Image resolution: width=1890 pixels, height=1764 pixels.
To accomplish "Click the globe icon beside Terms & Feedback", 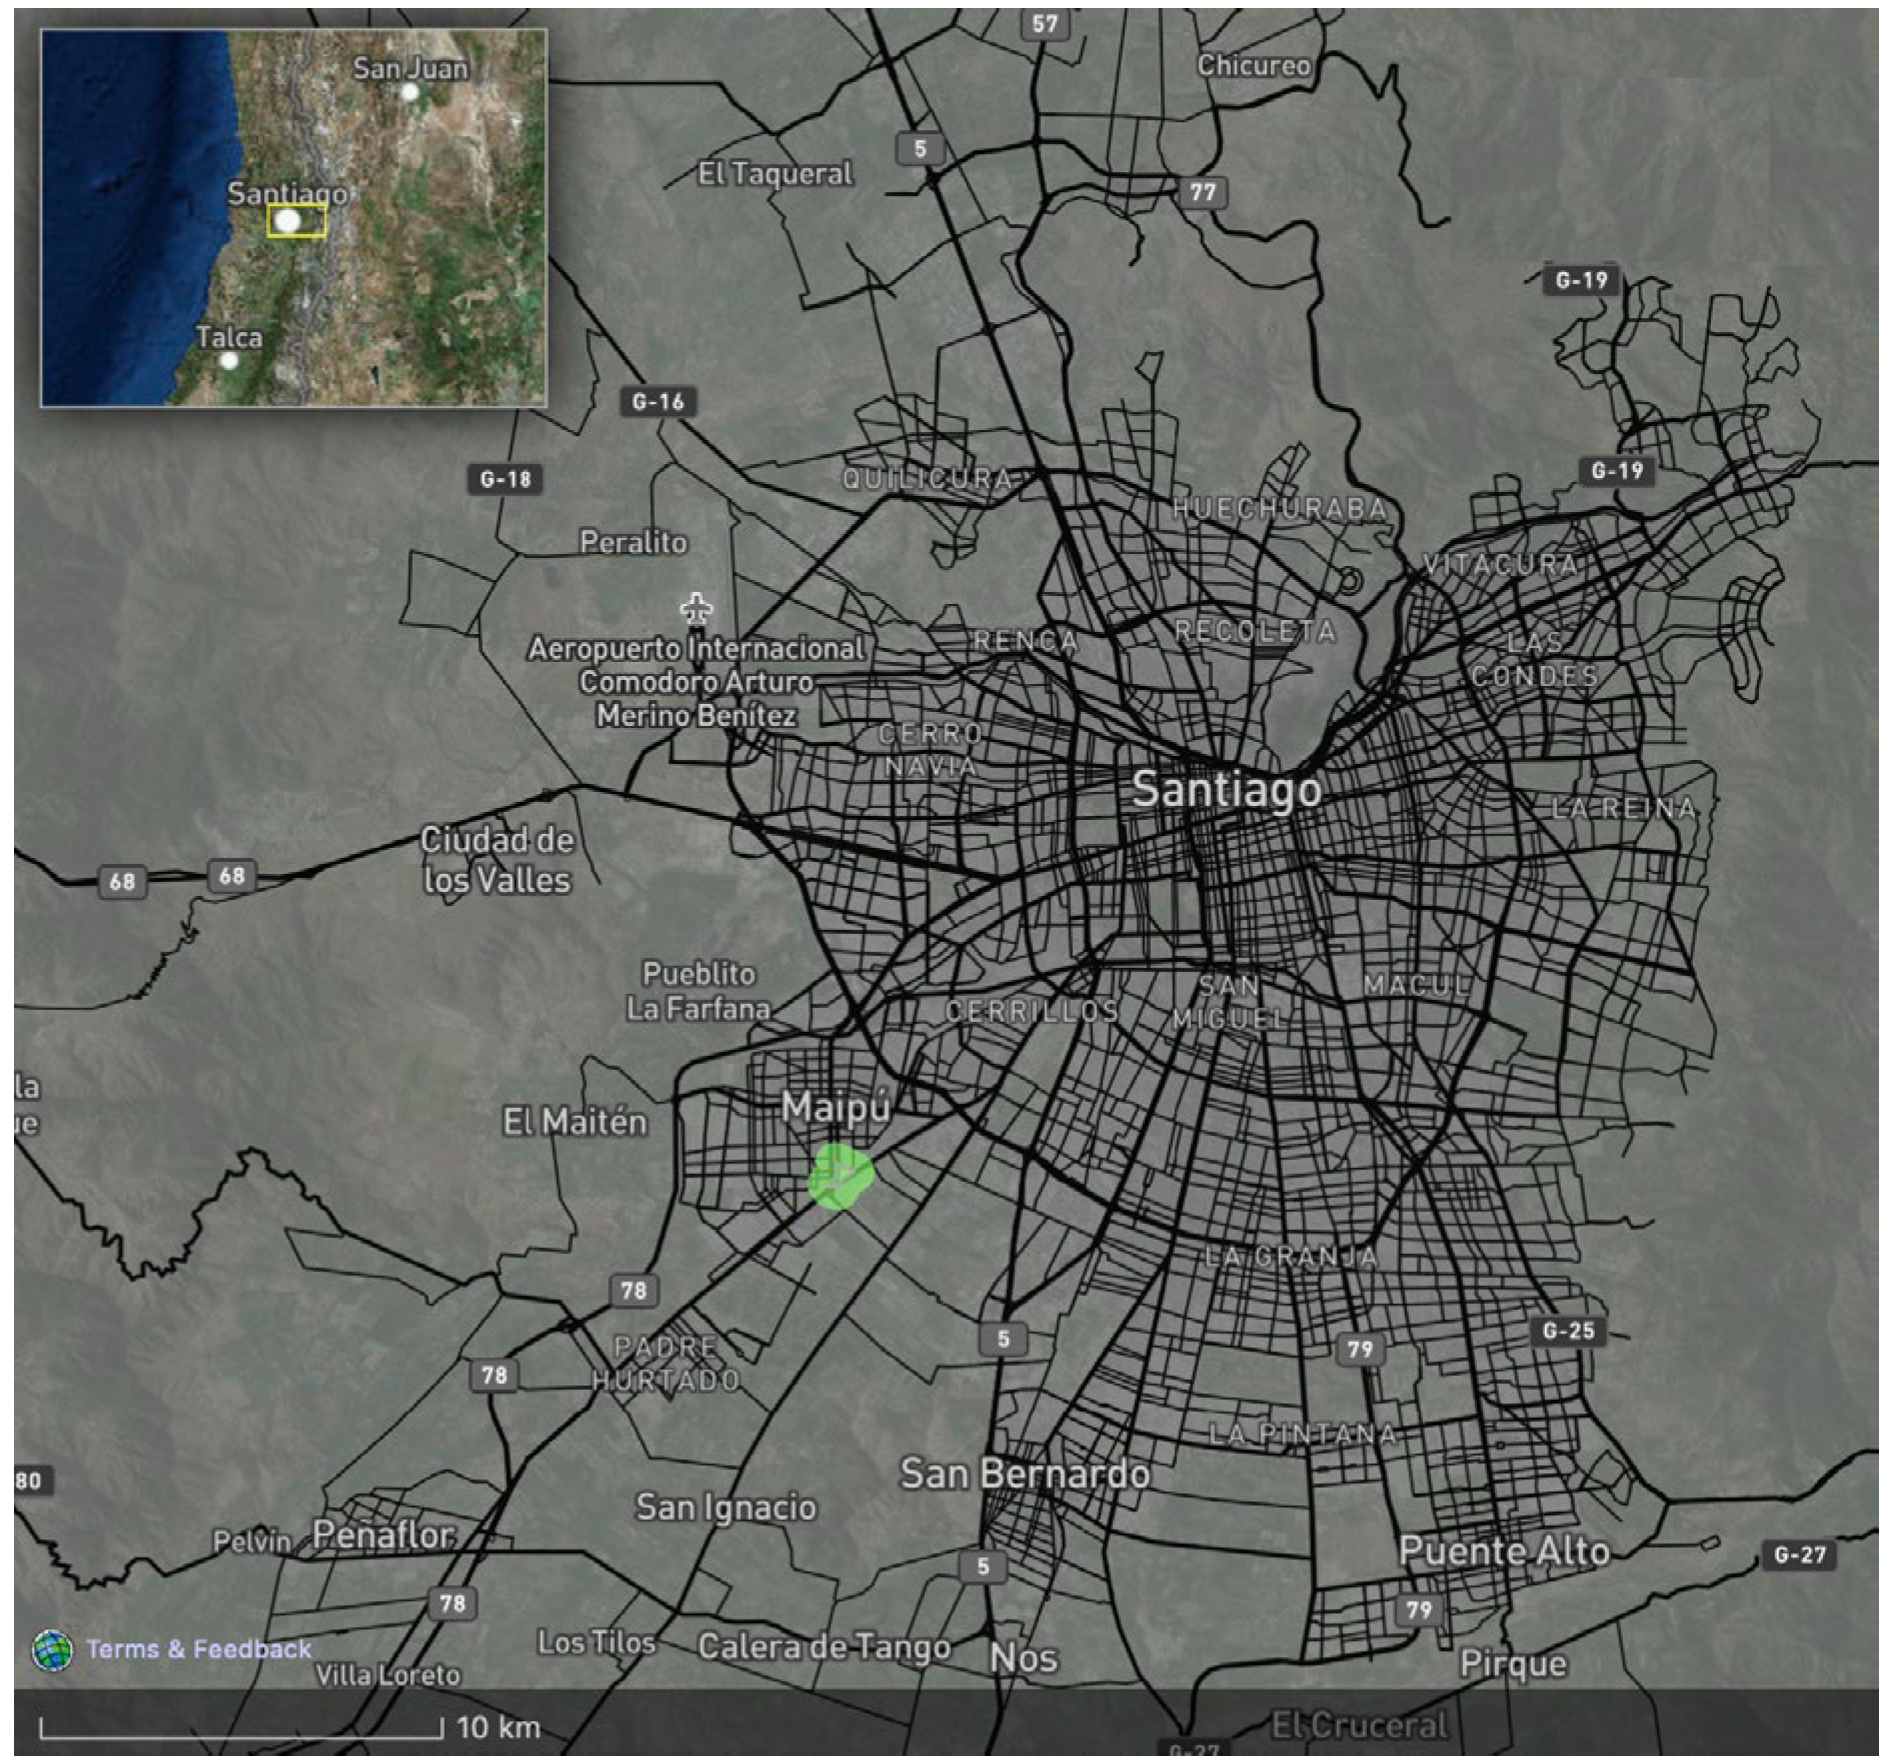I will (52, 1649).
